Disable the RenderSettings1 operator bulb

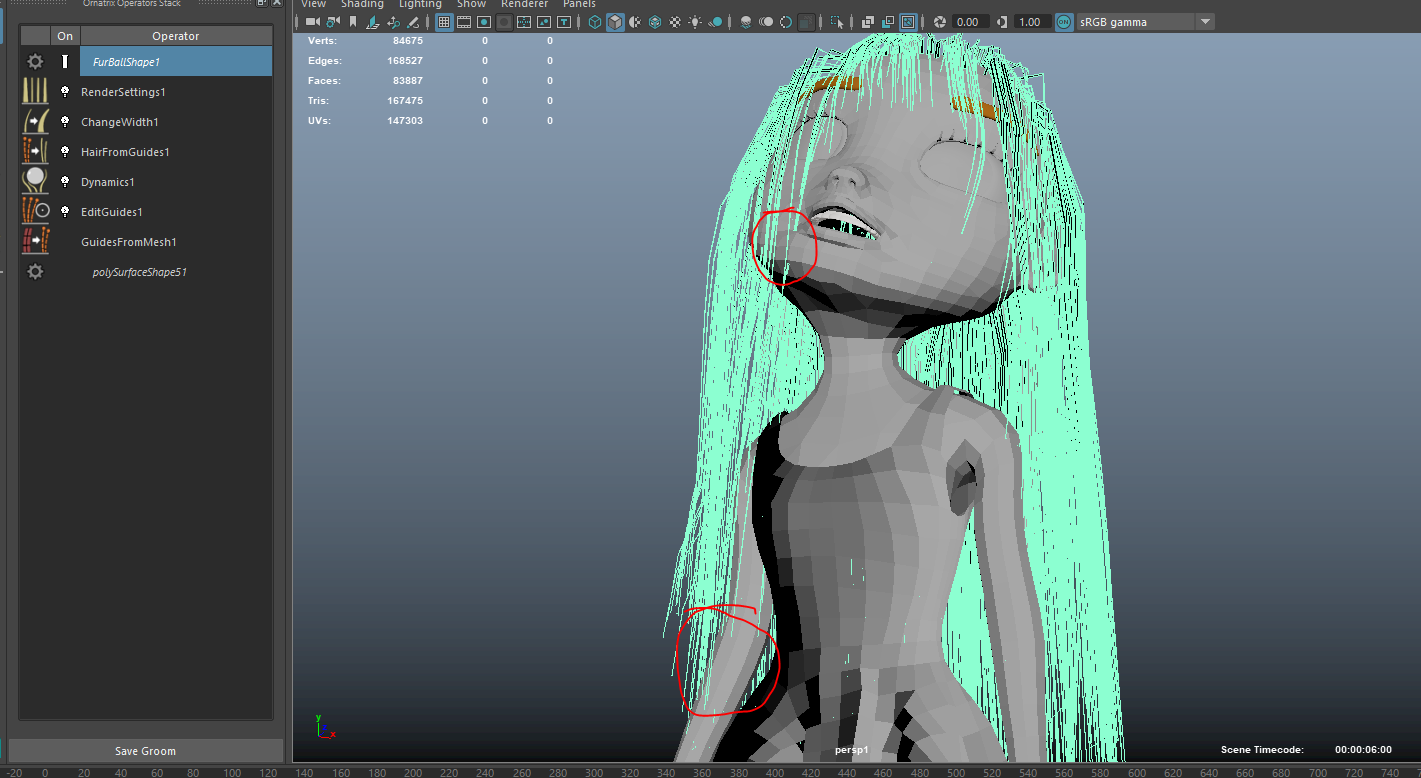tap(65, 92)
